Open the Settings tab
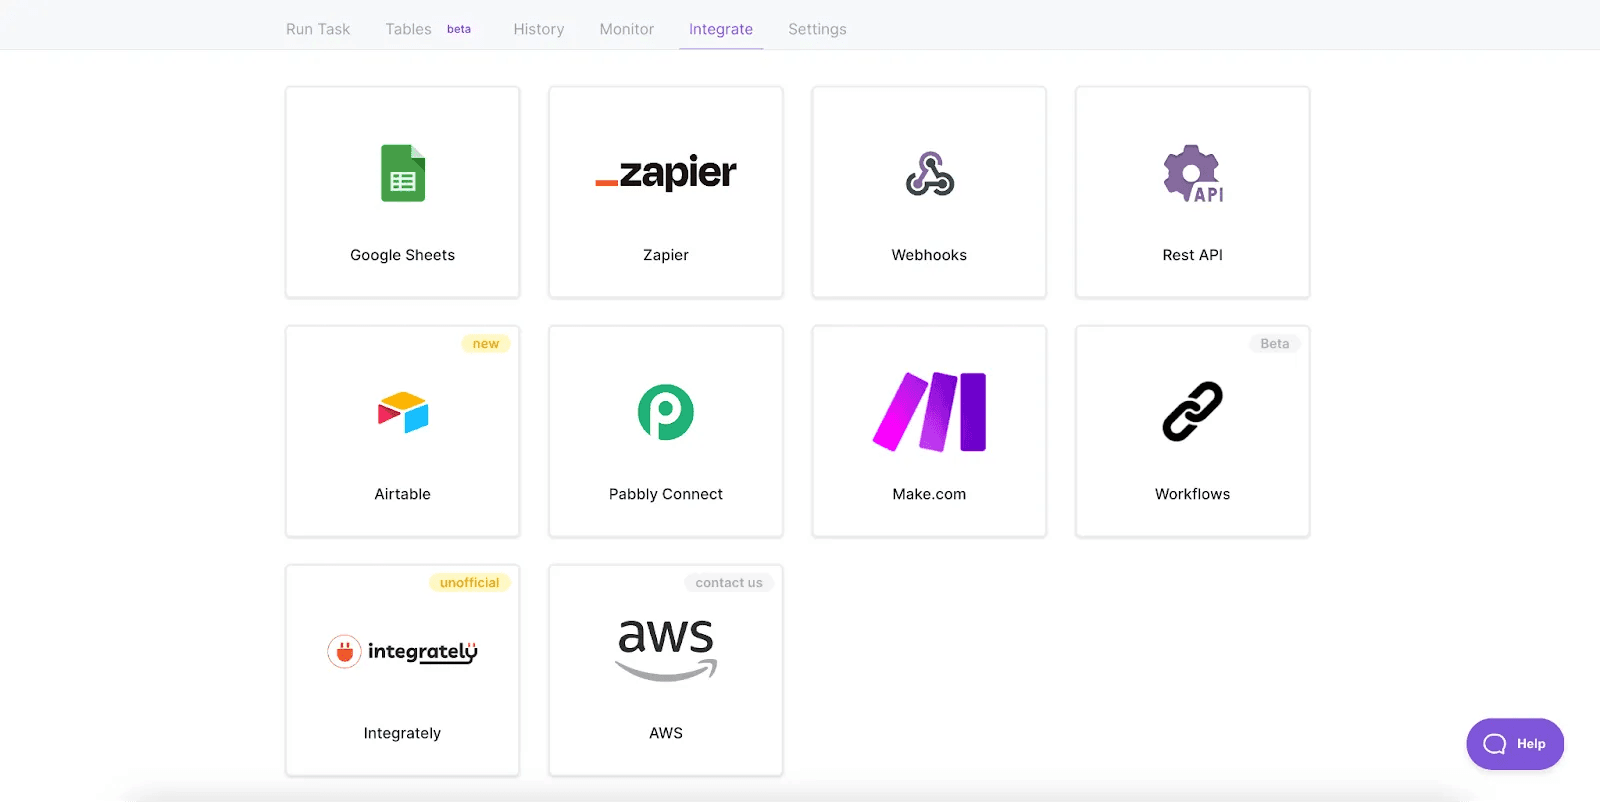This screenshot has height=802, width=1600. click(x=817, y=29)
